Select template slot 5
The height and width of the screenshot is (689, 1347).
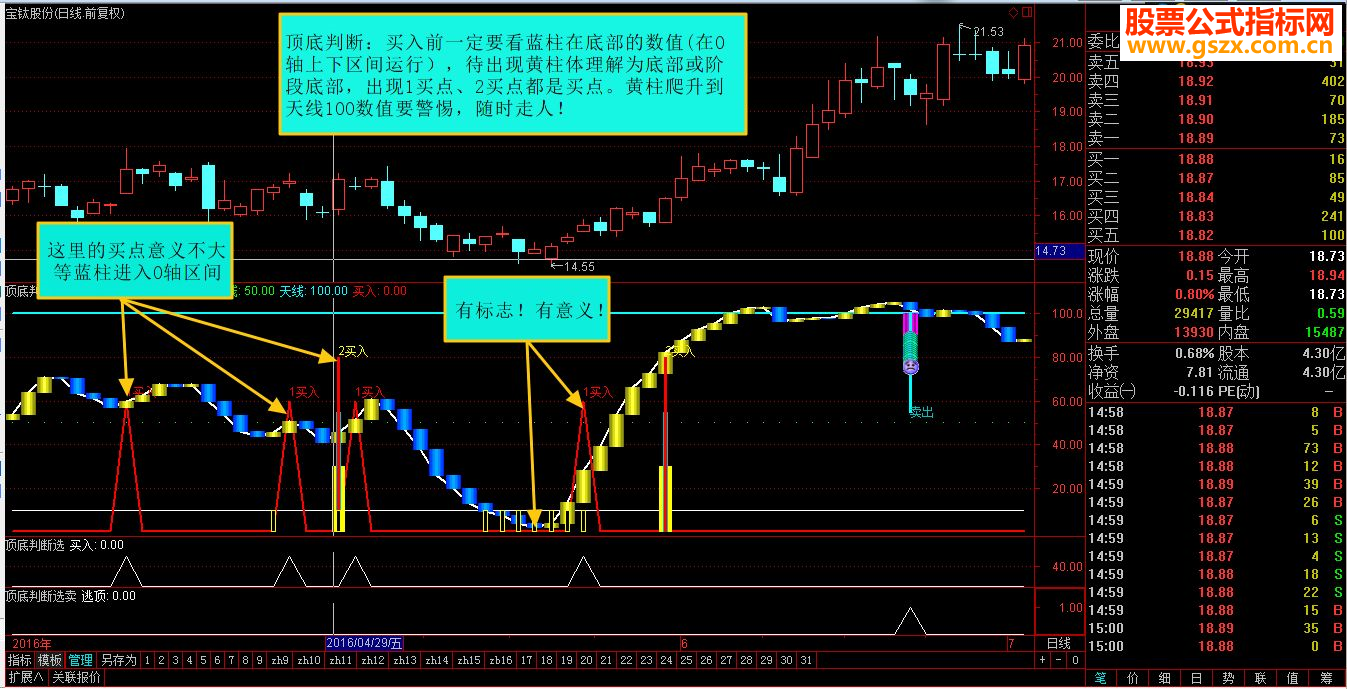204,660
